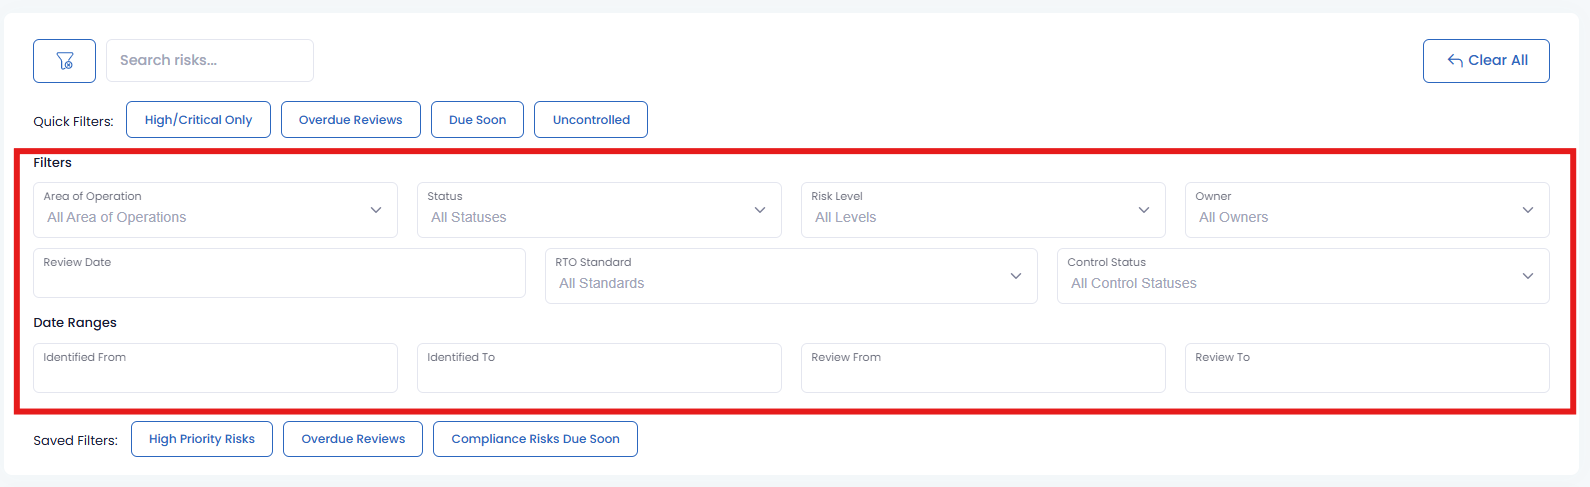Click the filter toggle icon button
The image size is (1590, 487).
click(x=64, y=61)
